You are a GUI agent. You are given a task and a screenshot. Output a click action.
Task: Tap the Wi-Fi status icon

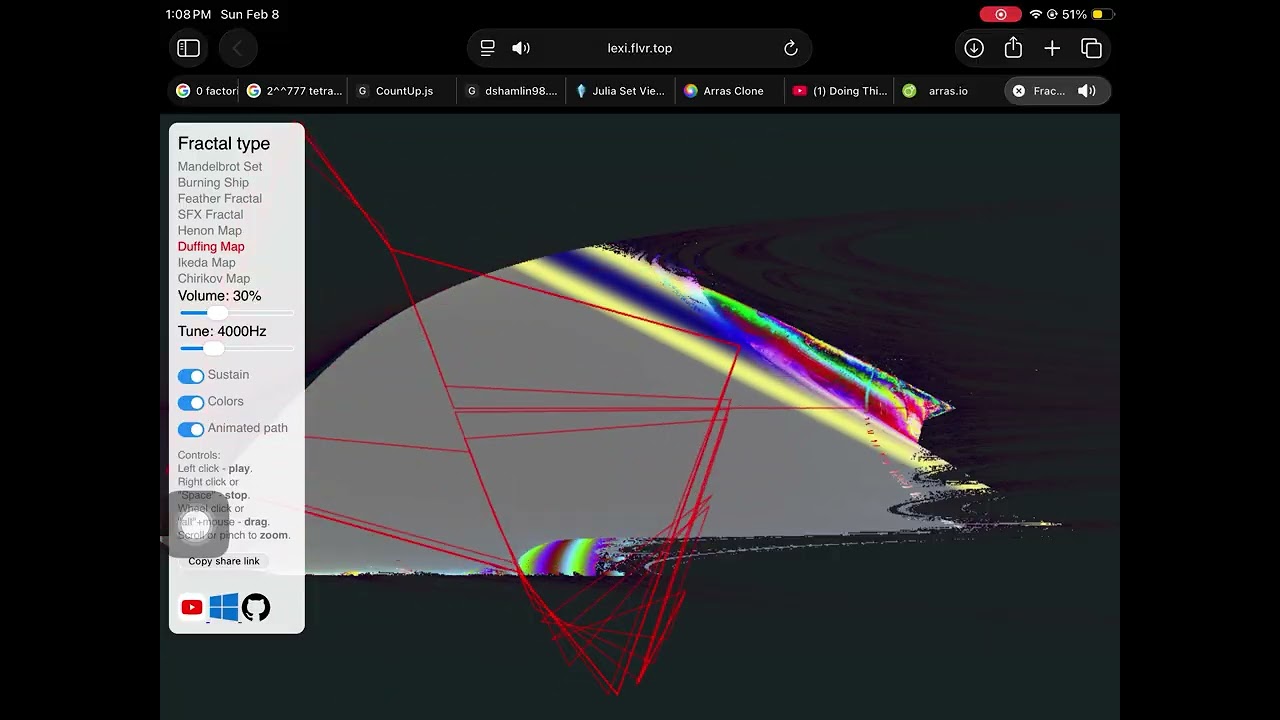(1036, 15)
